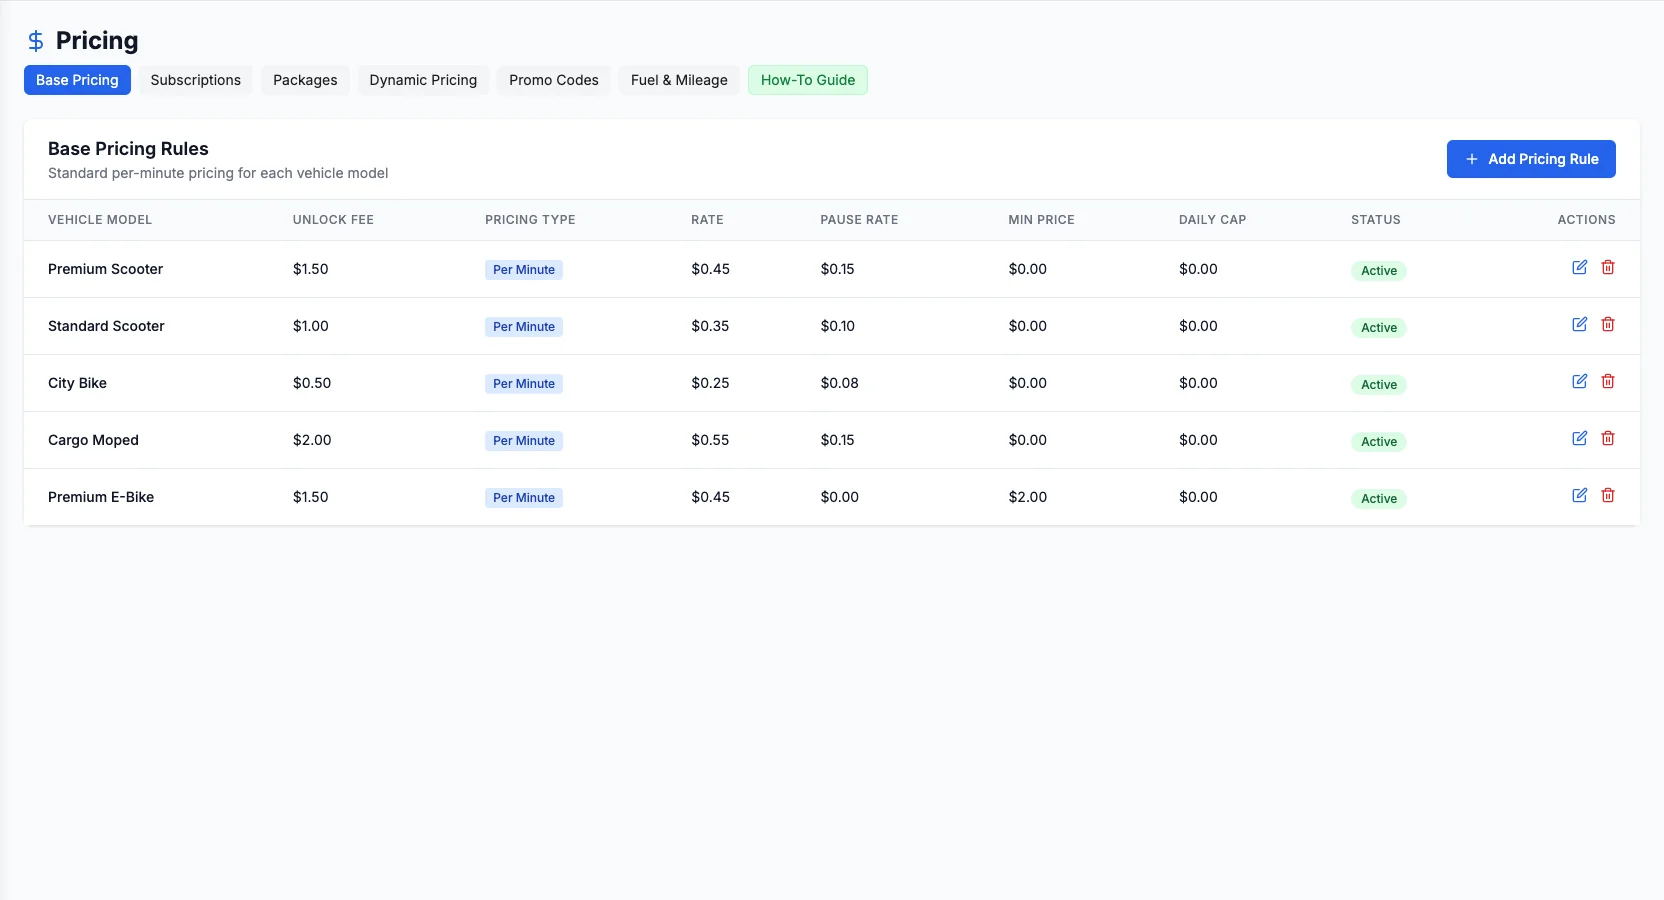
Task: Select the Base Pricing tab
Action: click(77, 80)
